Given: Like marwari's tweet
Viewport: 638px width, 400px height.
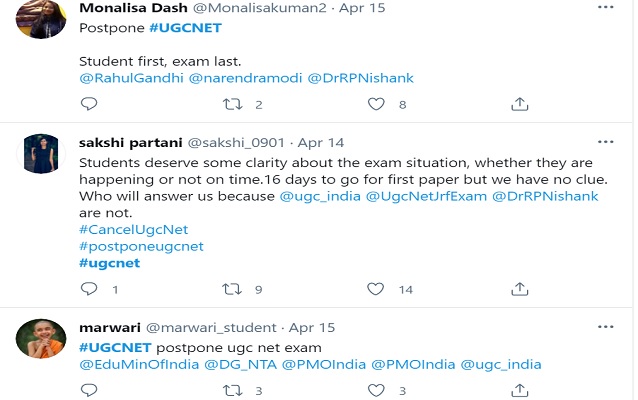Looking at the screenshot, I should (x=376, y=391).
